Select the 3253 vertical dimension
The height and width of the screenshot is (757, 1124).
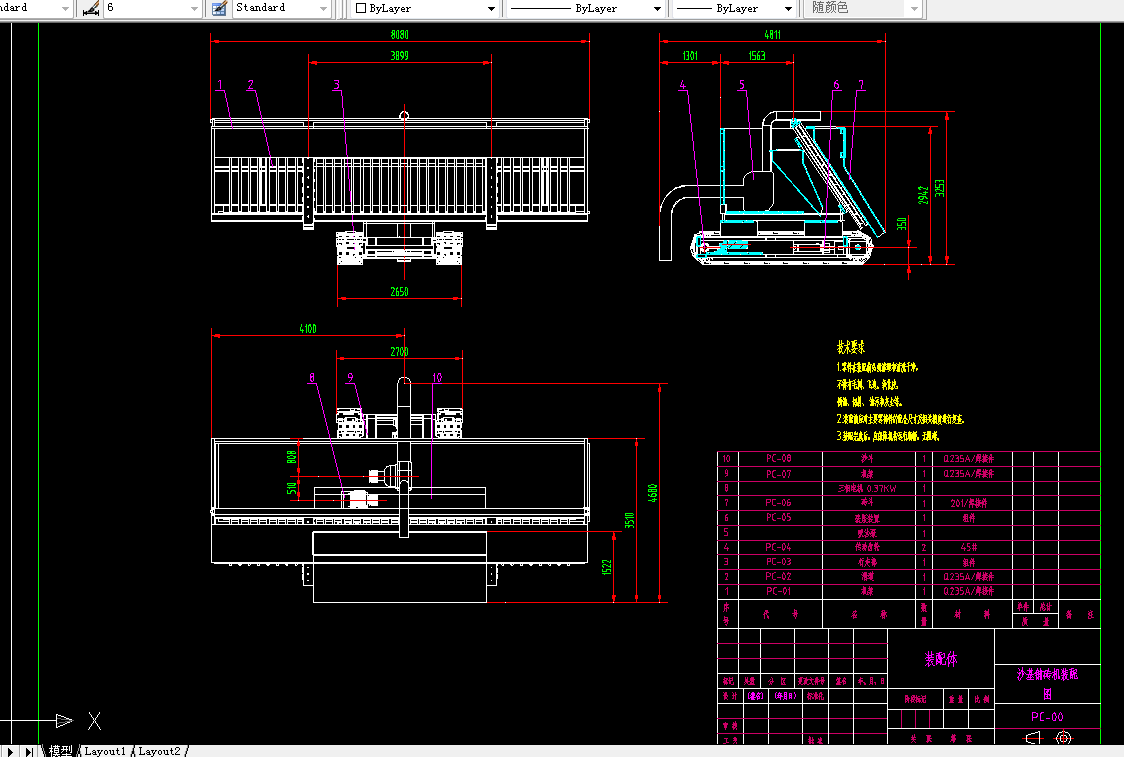(940, 189)
